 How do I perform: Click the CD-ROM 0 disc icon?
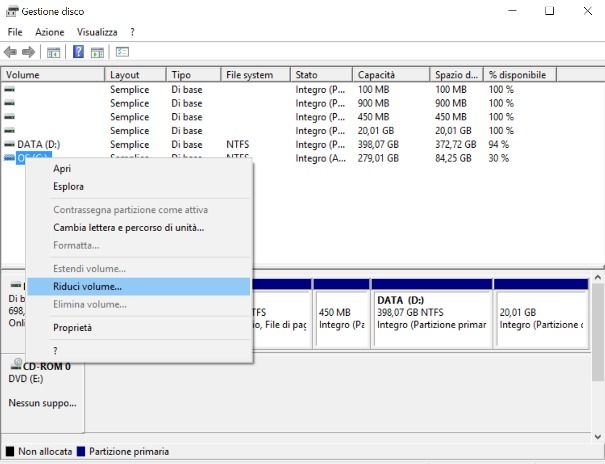tap(16, 364)
